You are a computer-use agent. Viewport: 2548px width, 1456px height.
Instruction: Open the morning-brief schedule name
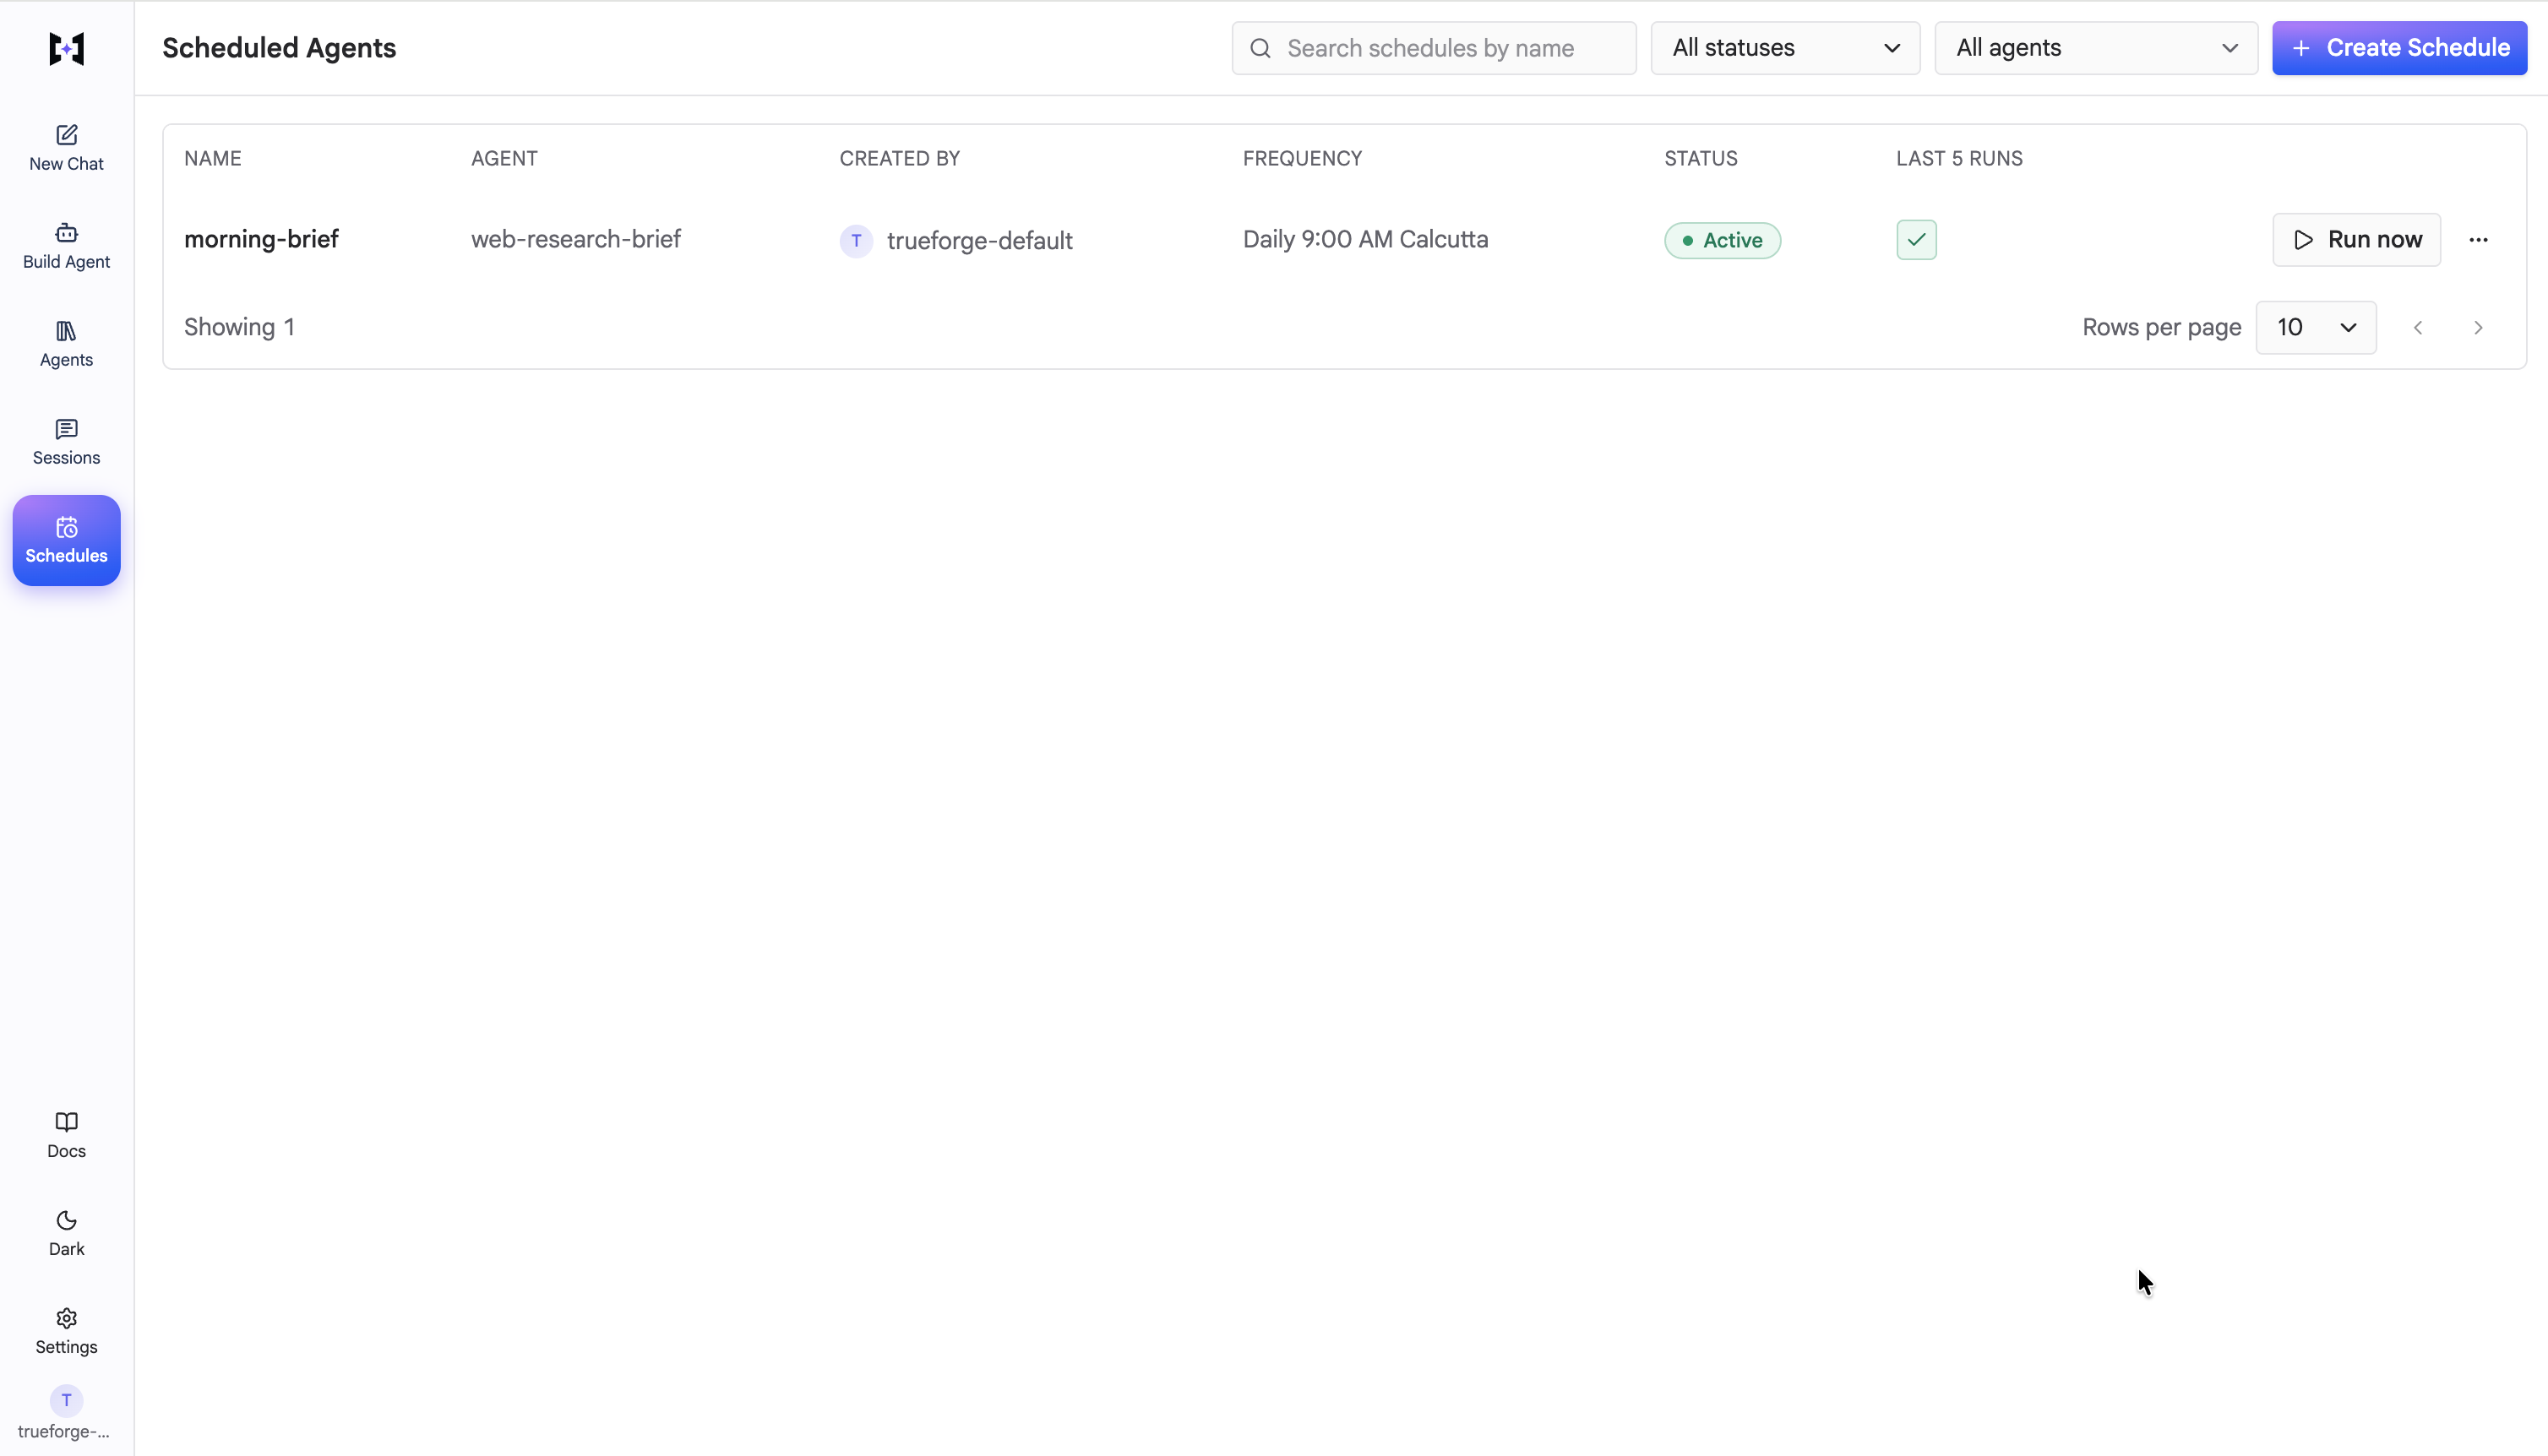coord(261,239)
